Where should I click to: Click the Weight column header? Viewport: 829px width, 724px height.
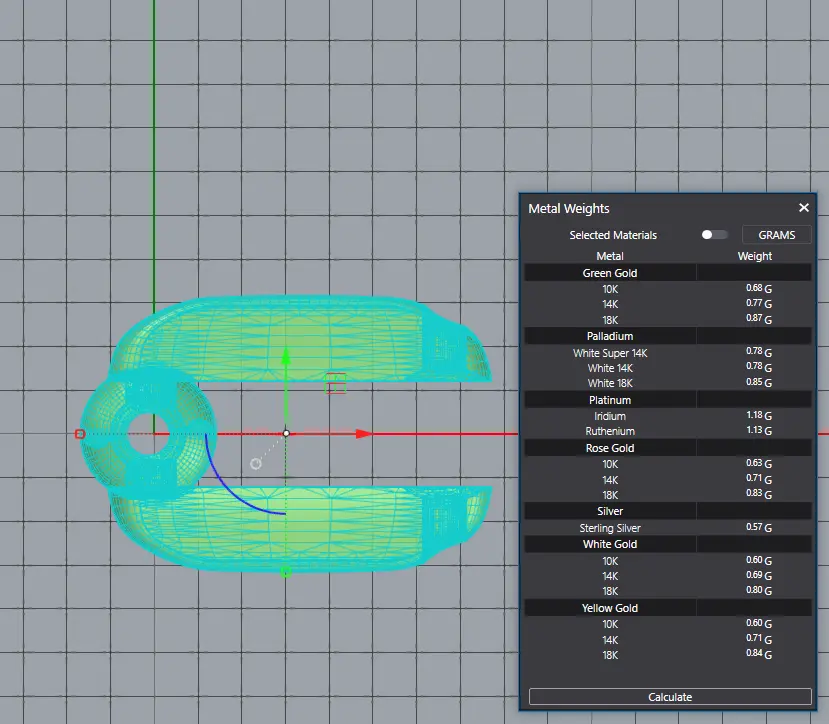coord(754,256)
